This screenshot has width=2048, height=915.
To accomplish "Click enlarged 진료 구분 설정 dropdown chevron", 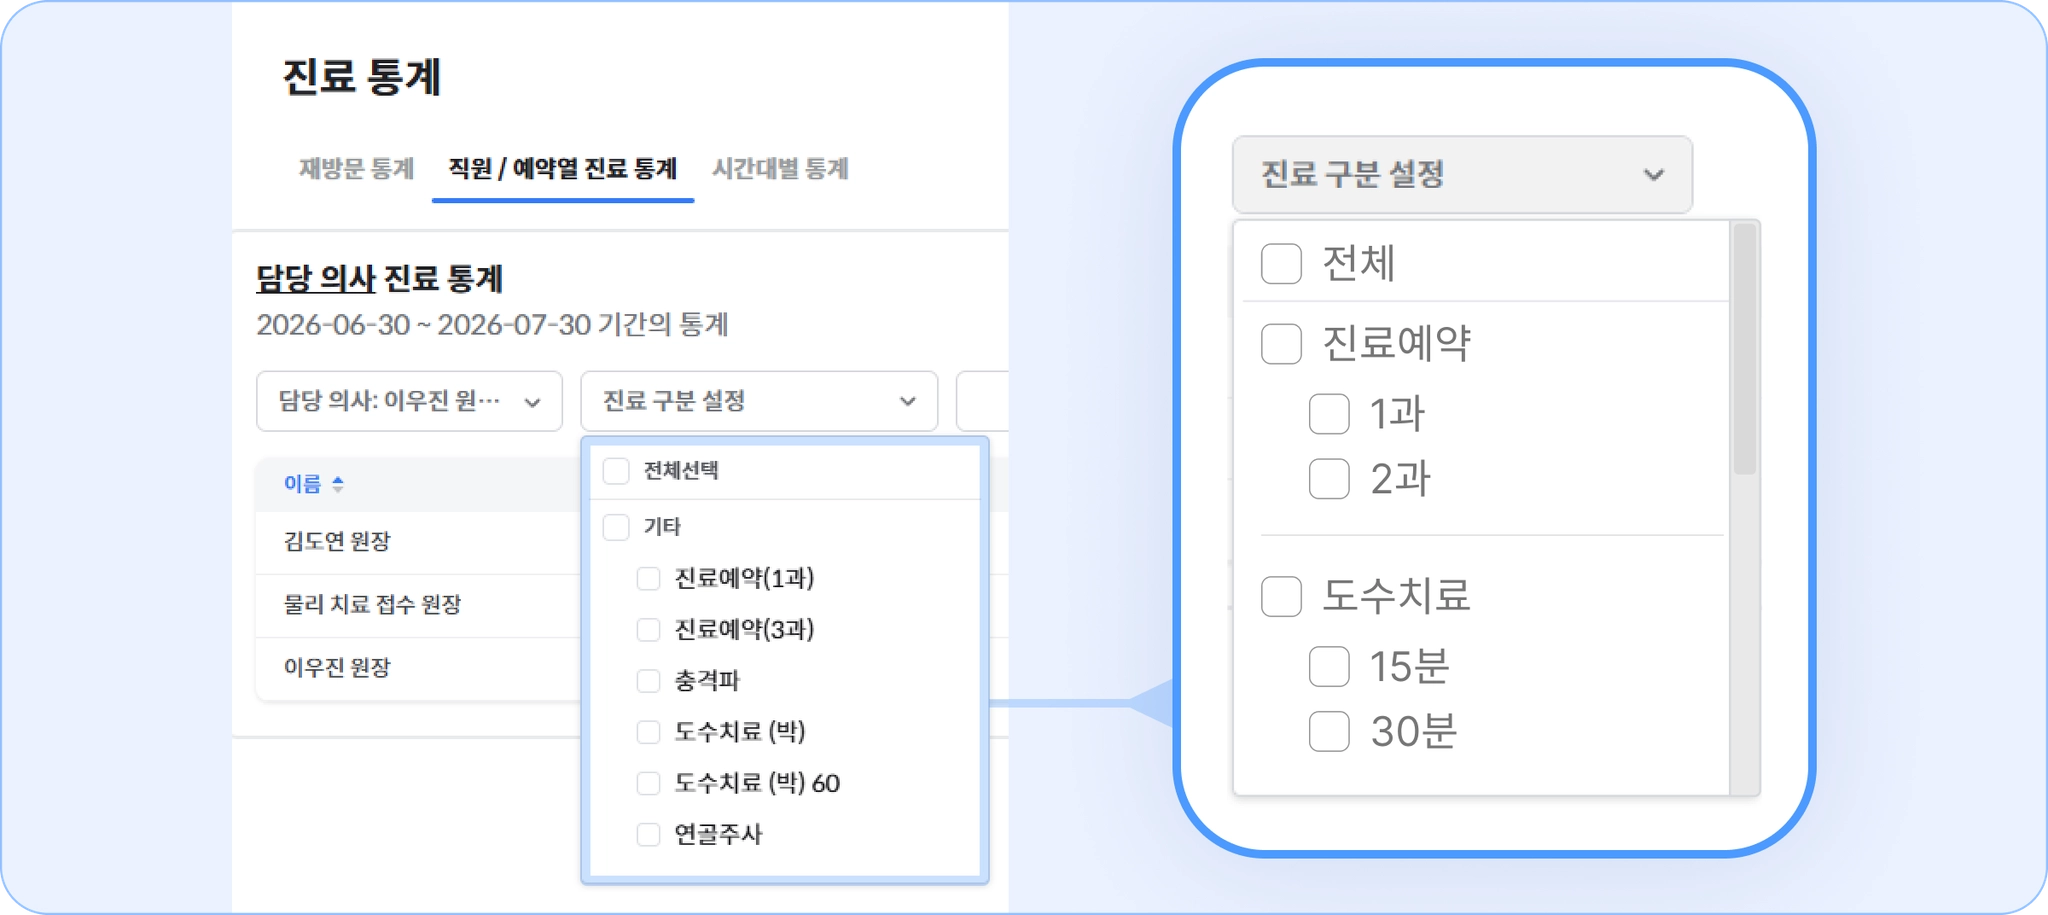I will (x=1654, y=175).
